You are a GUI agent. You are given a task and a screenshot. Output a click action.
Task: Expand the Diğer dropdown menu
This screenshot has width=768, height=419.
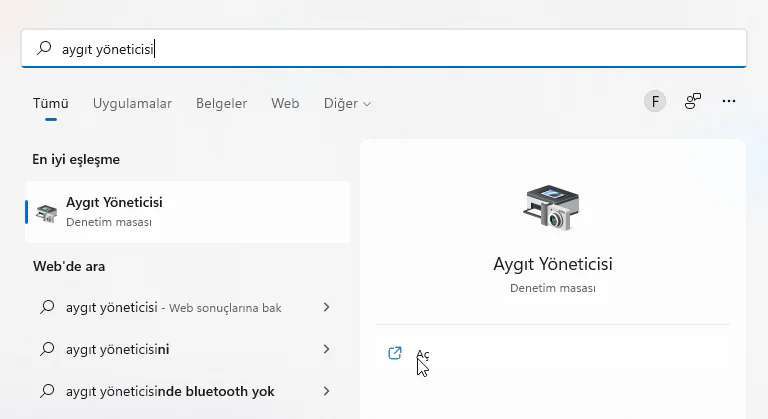click(347, 103)
